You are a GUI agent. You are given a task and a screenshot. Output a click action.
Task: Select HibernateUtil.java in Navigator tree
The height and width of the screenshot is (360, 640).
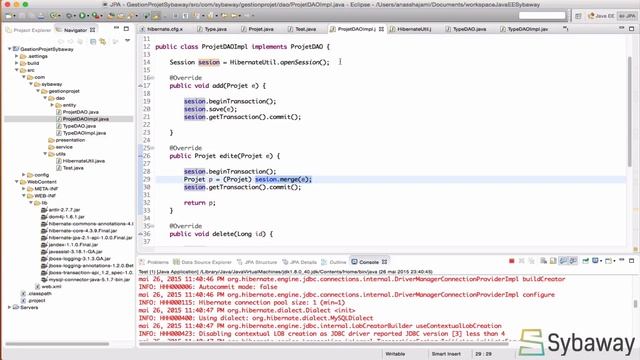click(x=81, y=161)
